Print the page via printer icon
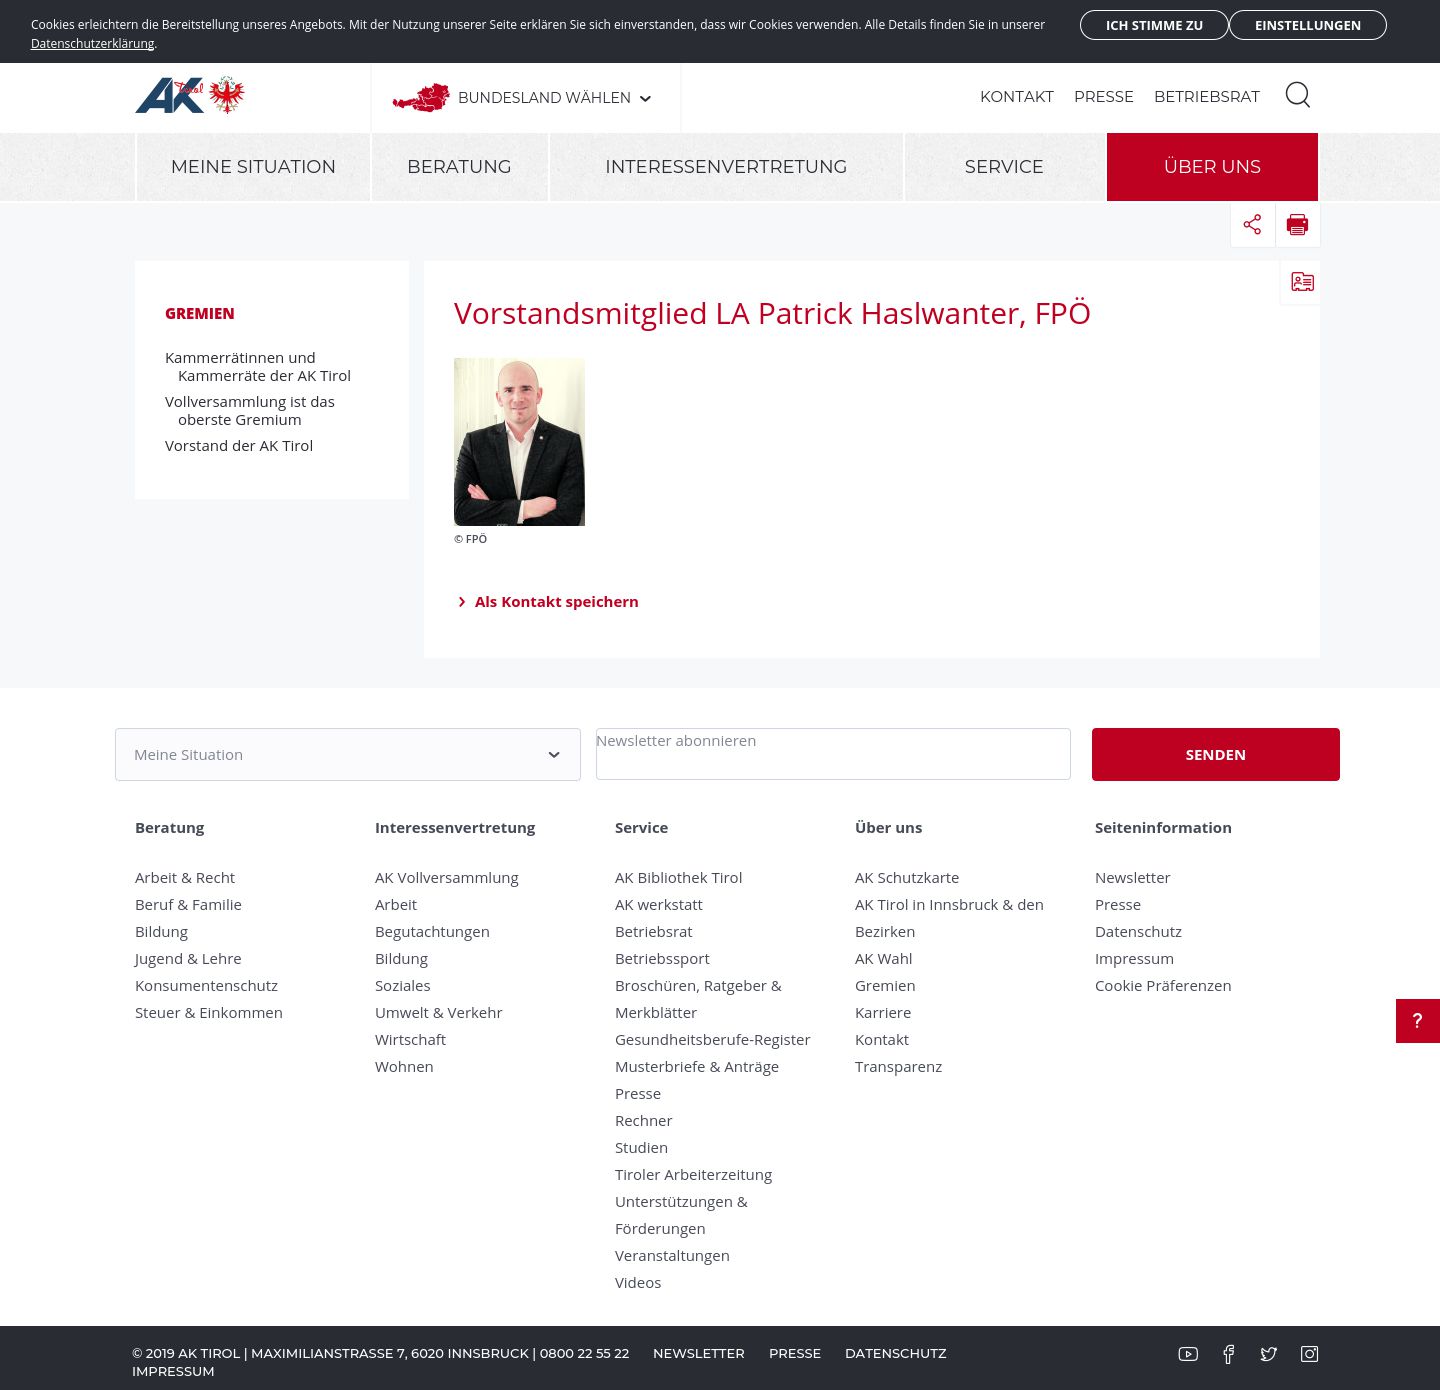Screen dimensions: 1440x1390 pos(1298,224)
